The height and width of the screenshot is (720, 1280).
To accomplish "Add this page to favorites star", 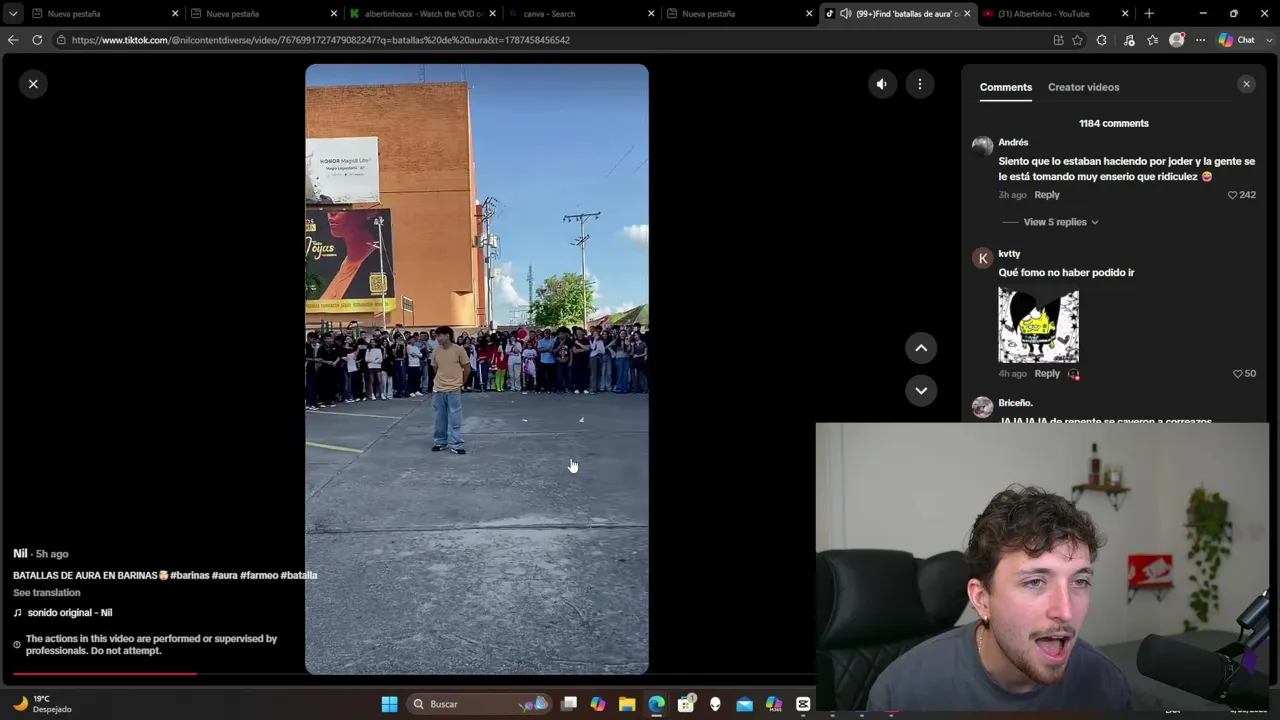I will pos(1077,40).
